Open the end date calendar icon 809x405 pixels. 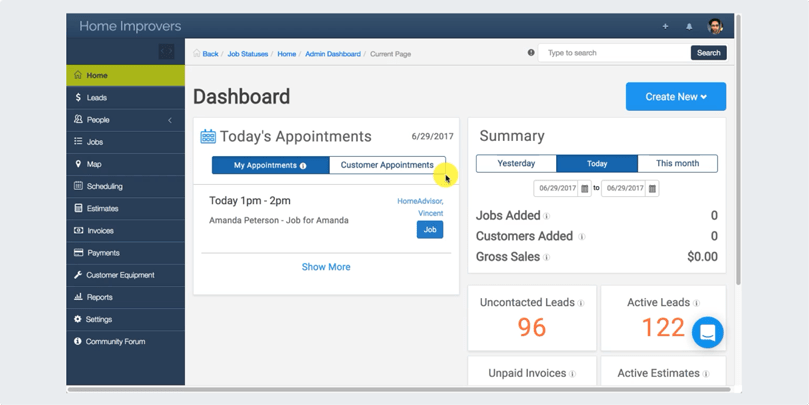[652, 188]
